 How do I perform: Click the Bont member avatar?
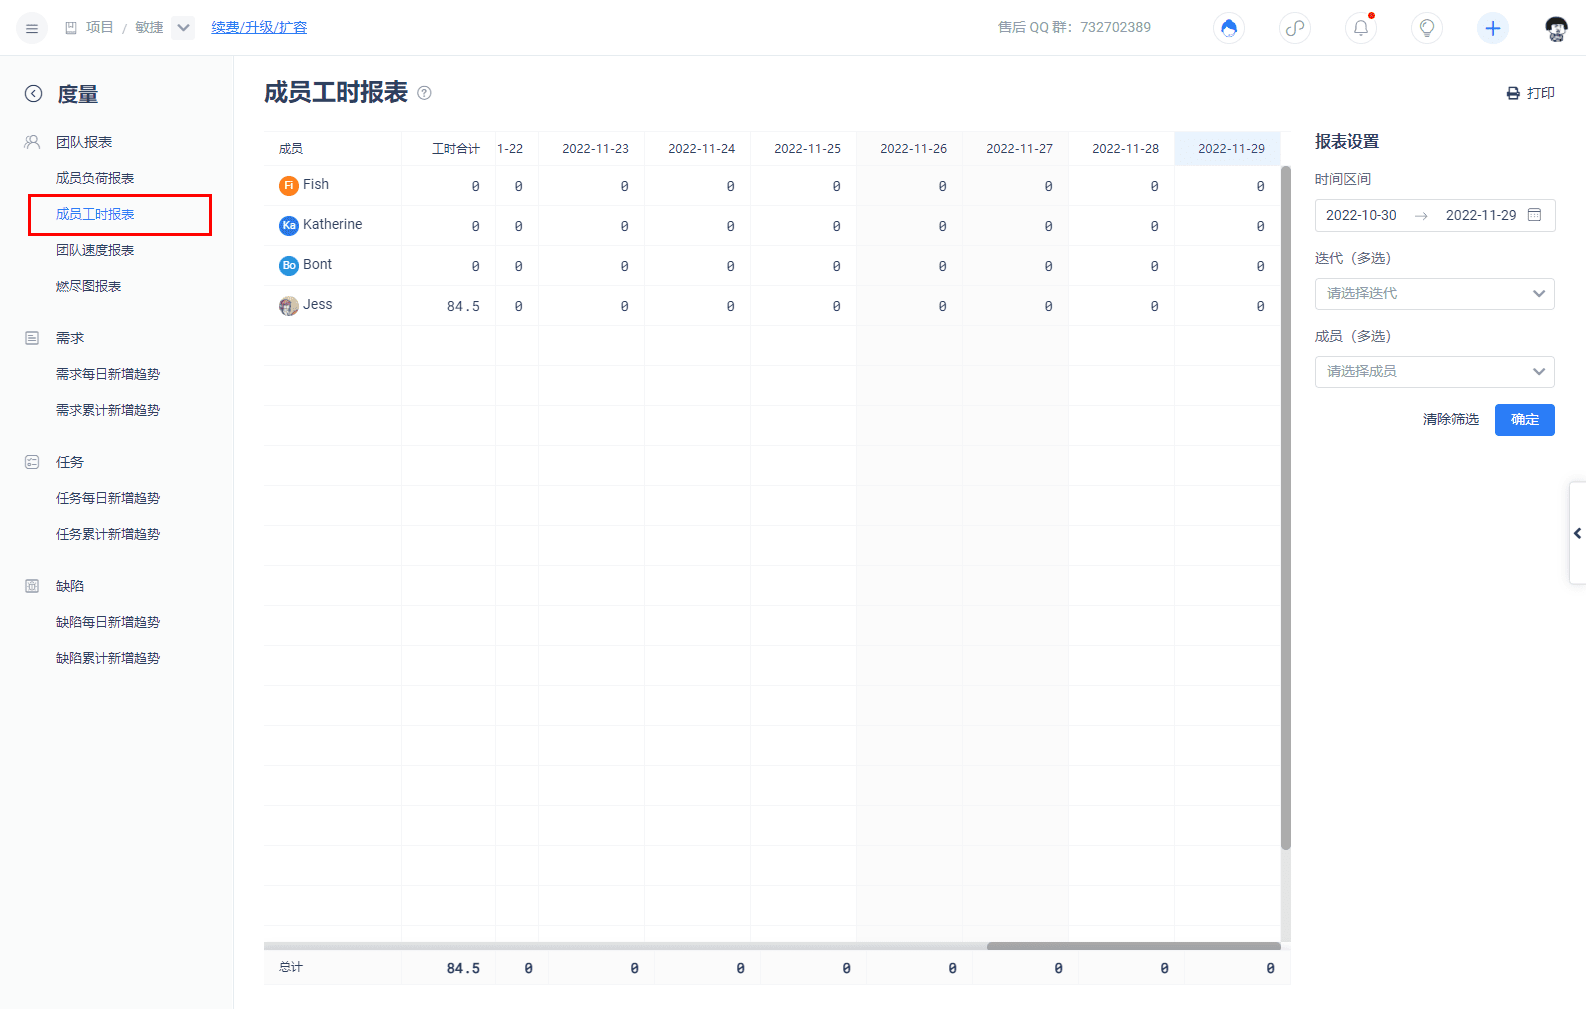click(x=289, y=265)
